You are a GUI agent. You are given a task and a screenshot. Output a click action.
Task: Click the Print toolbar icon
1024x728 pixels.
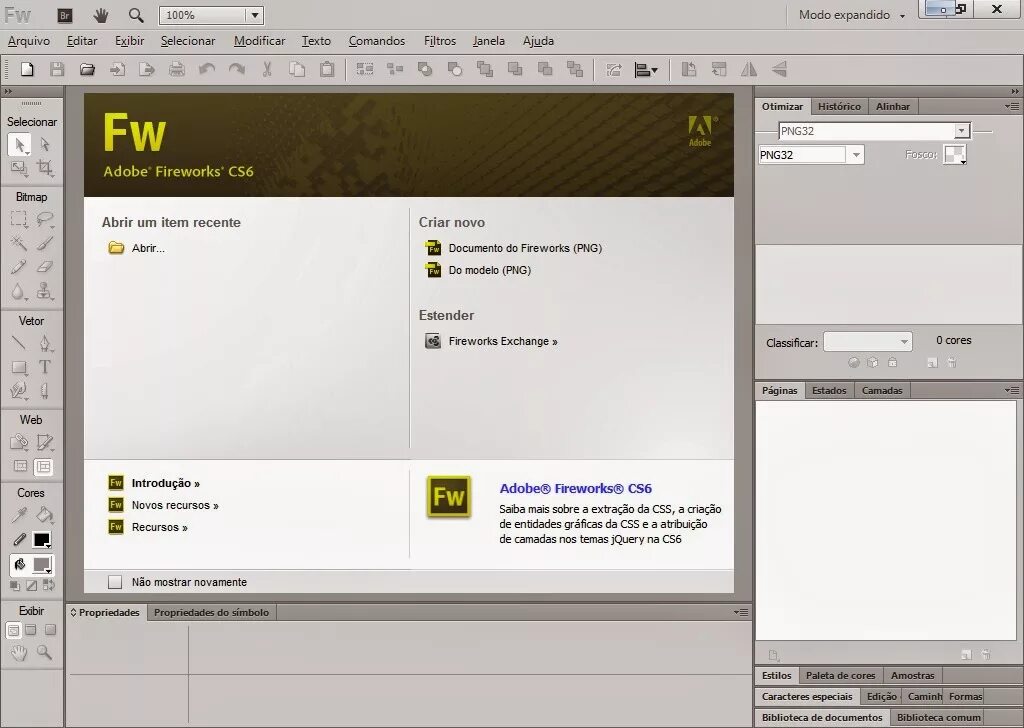click(x=177, y=69)
